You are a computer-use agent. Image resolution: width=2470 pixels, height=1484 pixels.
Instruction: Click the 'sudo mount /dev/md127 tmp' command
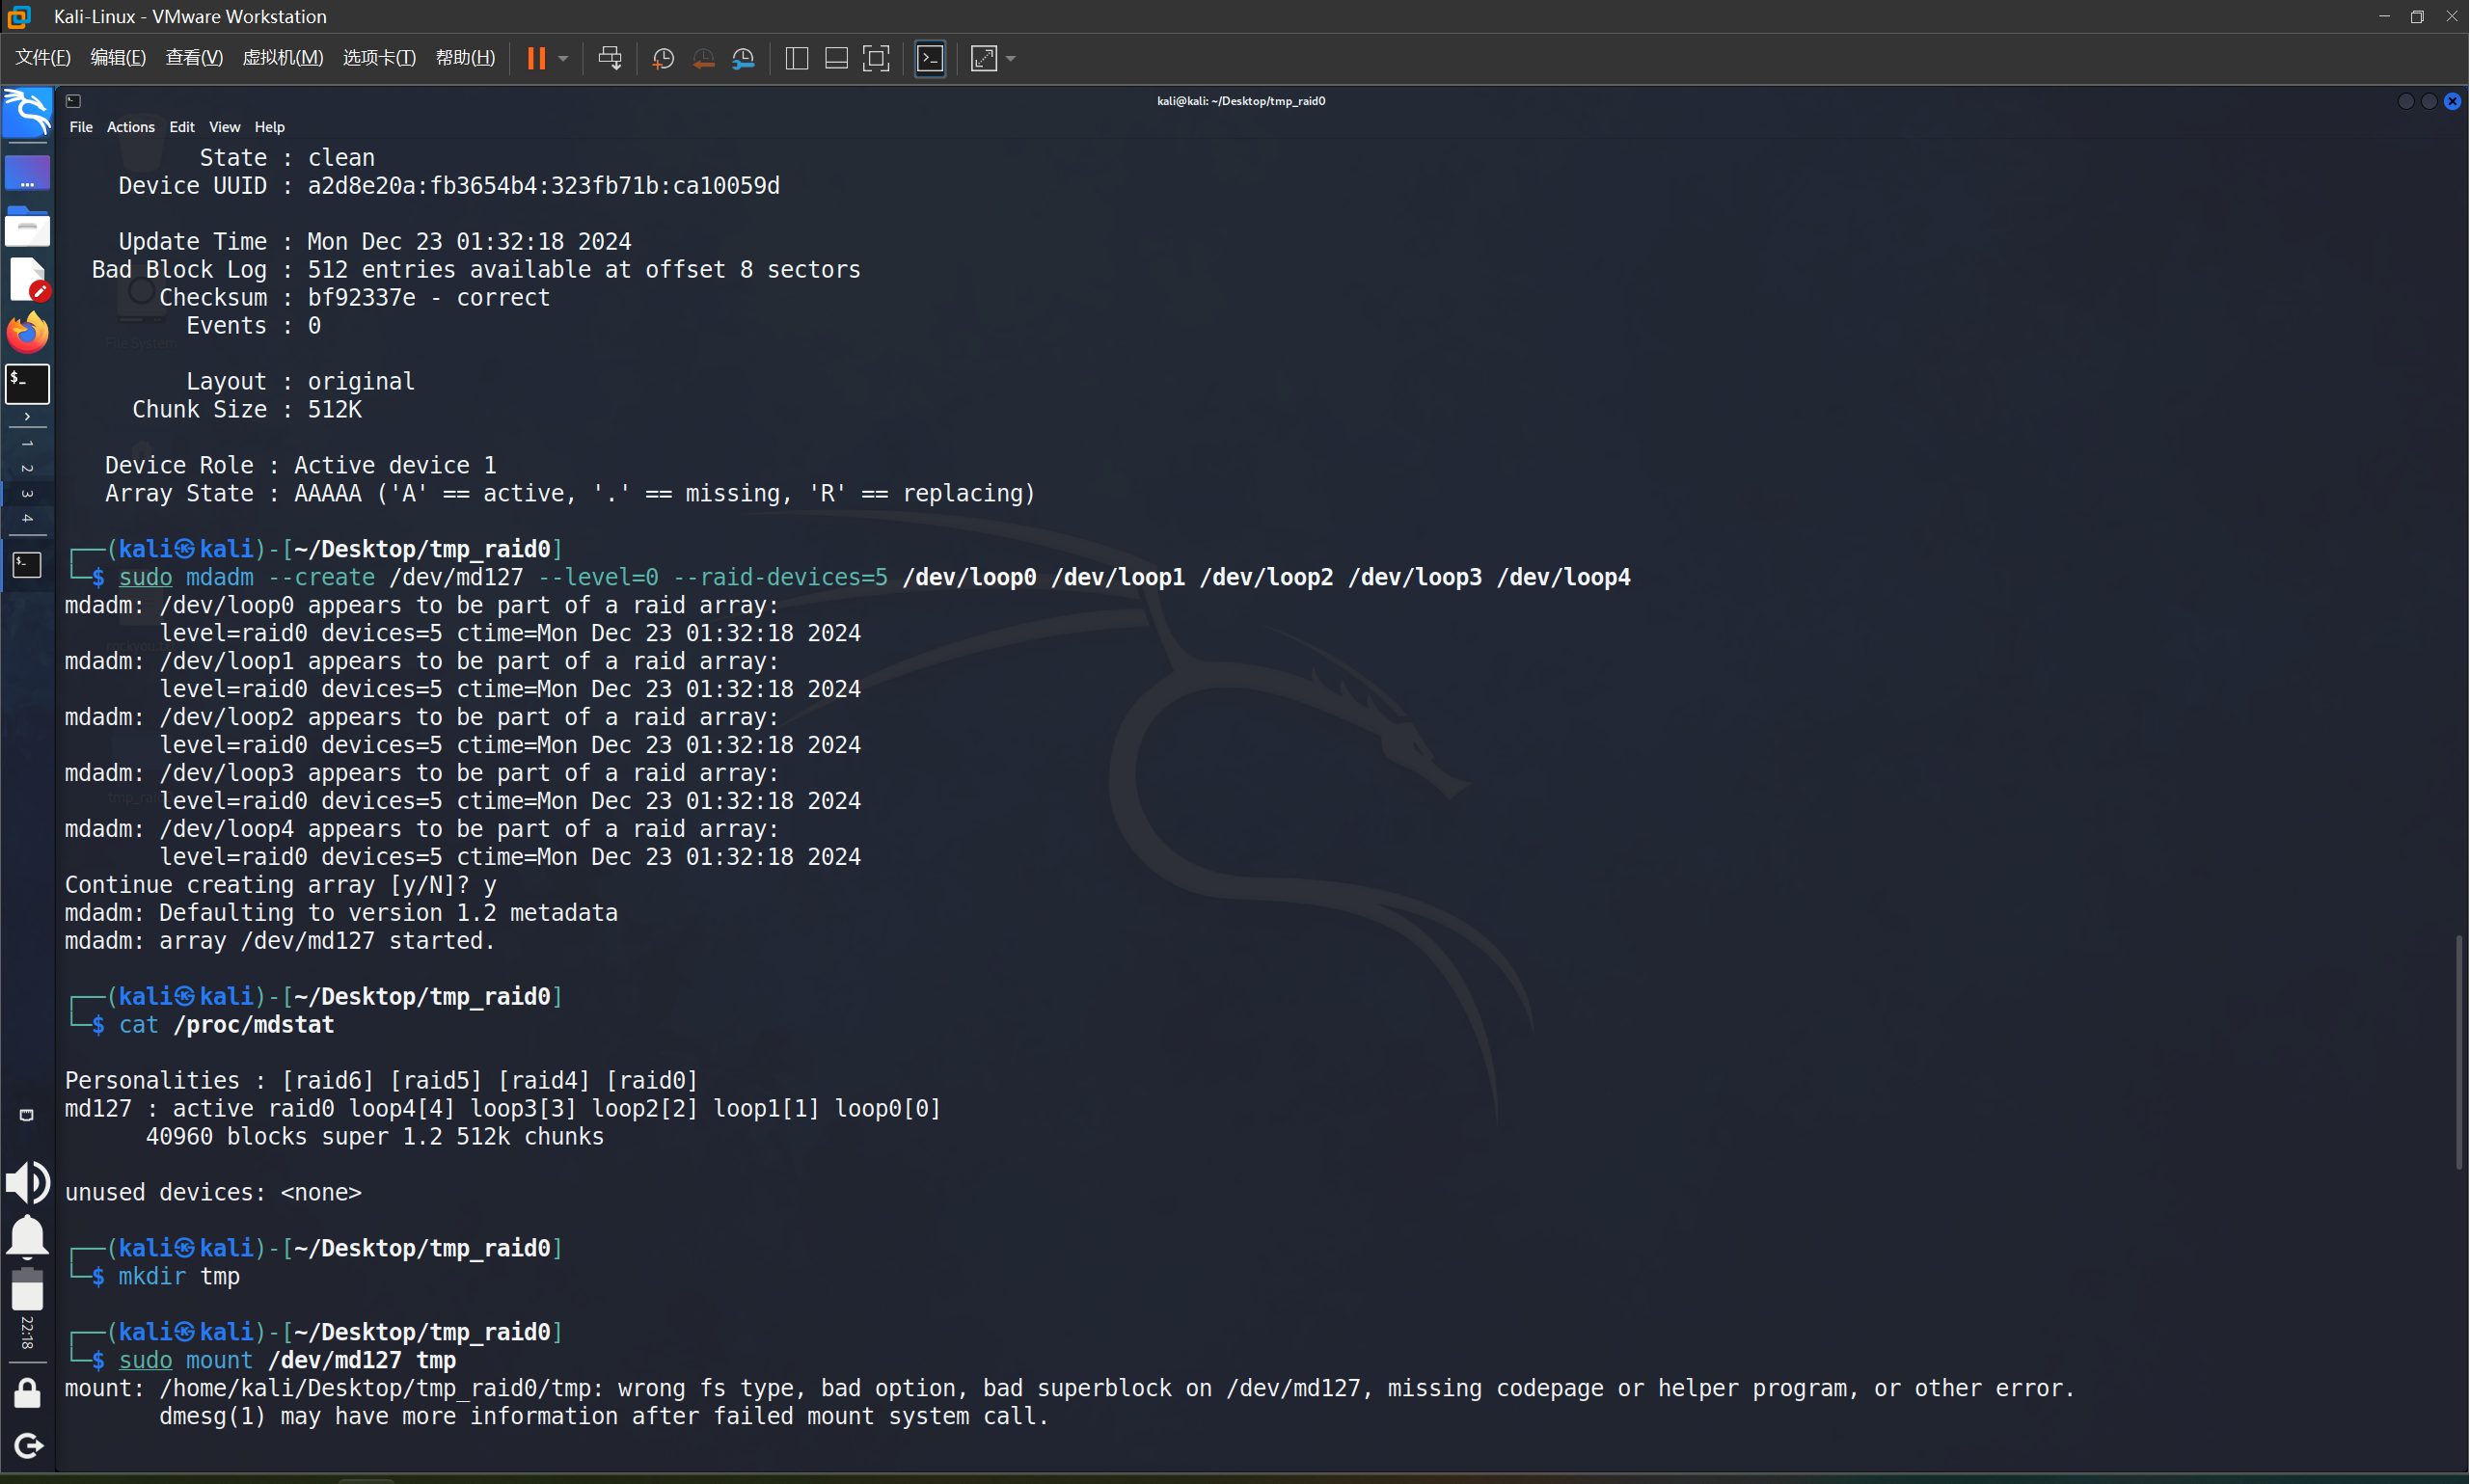pyautogui.click(x=287, y=1360)
